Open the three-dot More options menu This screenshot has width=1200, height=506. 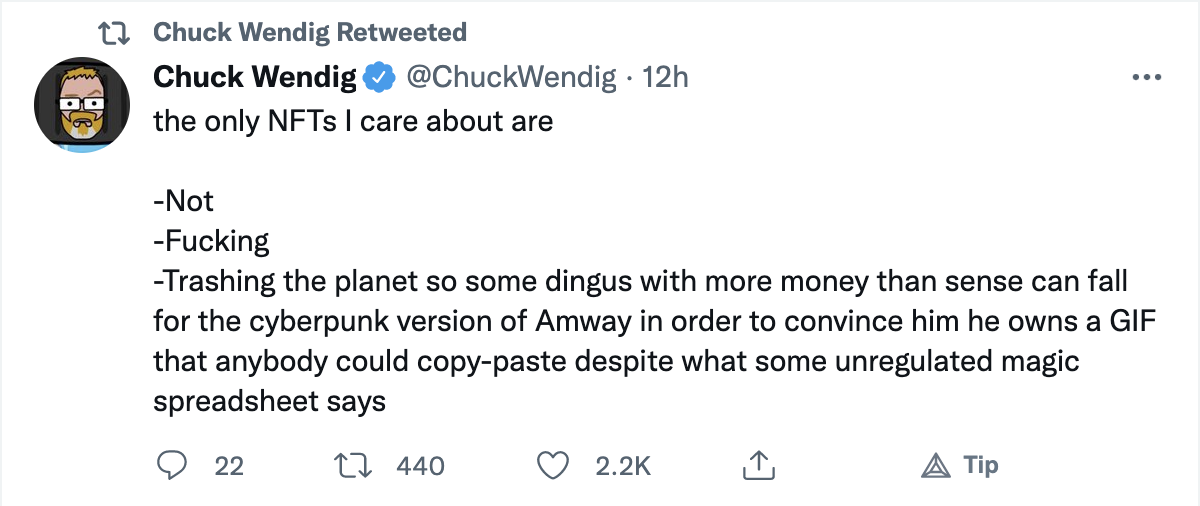1144,78
